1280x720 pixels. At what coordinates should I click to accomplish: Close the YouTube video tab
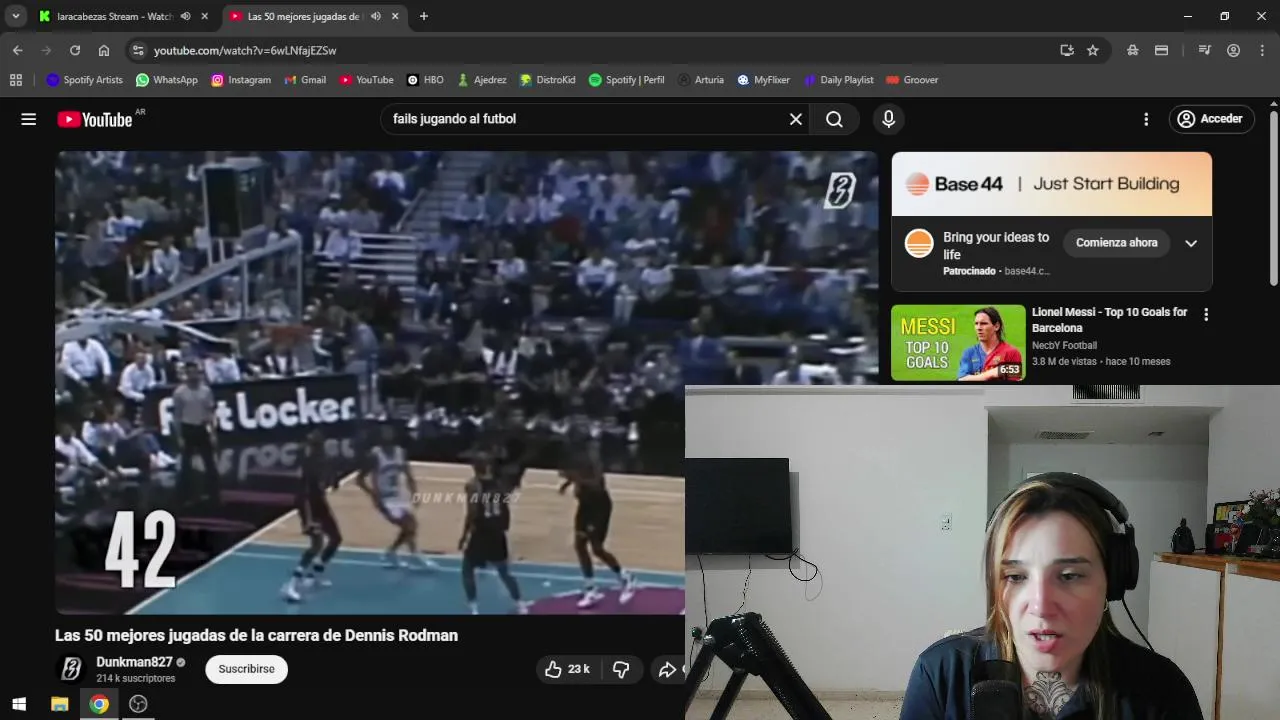tap(395, 16)
